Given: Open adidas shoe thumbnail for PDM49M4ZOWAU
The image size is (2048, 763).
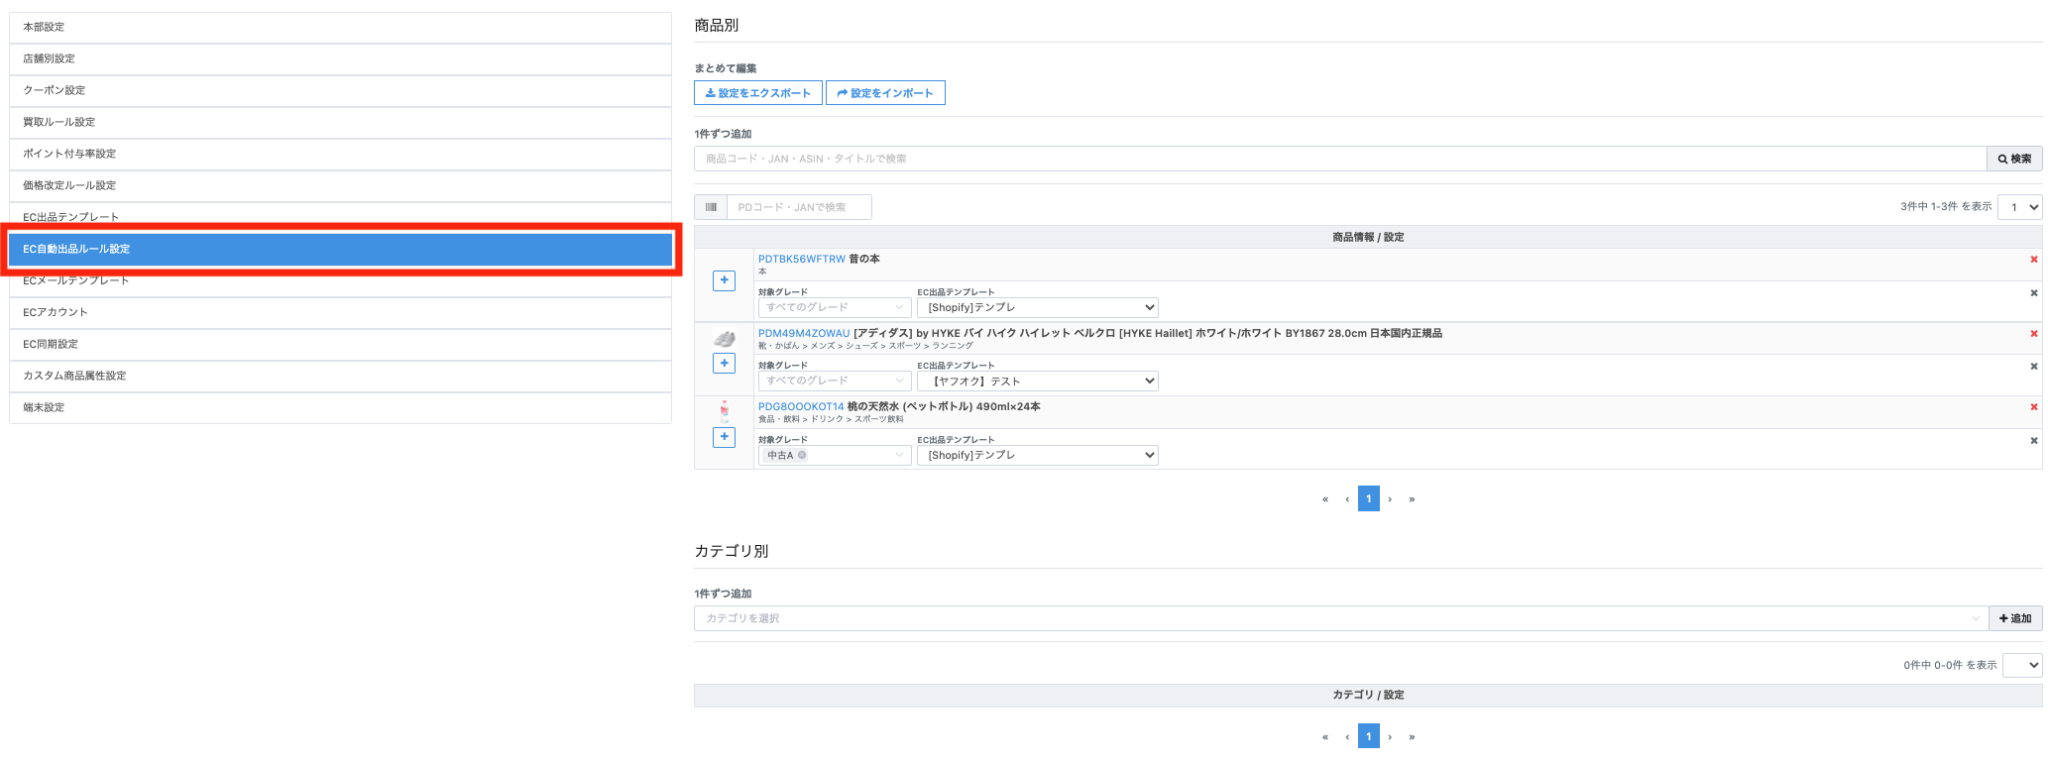Looking at the screenshot, I should [724, 339].
